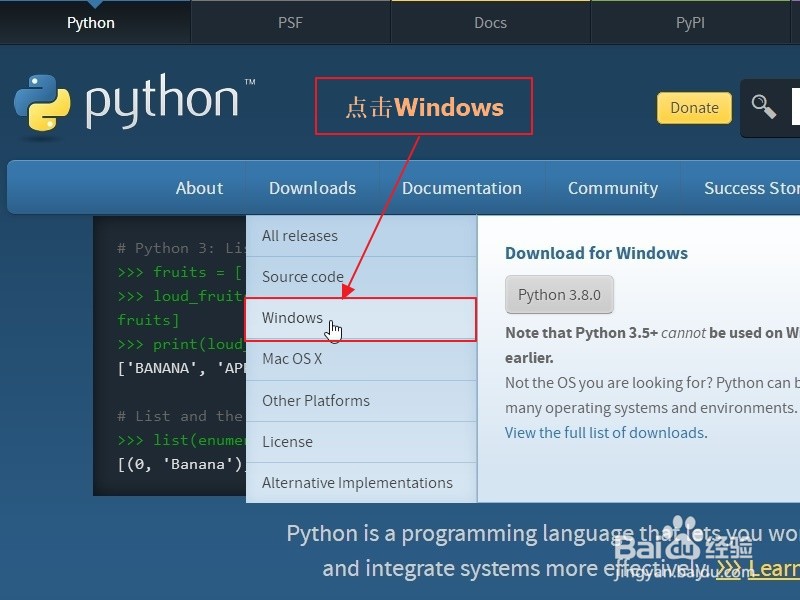Select Alternative Implementations
Viewport: 800px width, 600px height.
356,482
